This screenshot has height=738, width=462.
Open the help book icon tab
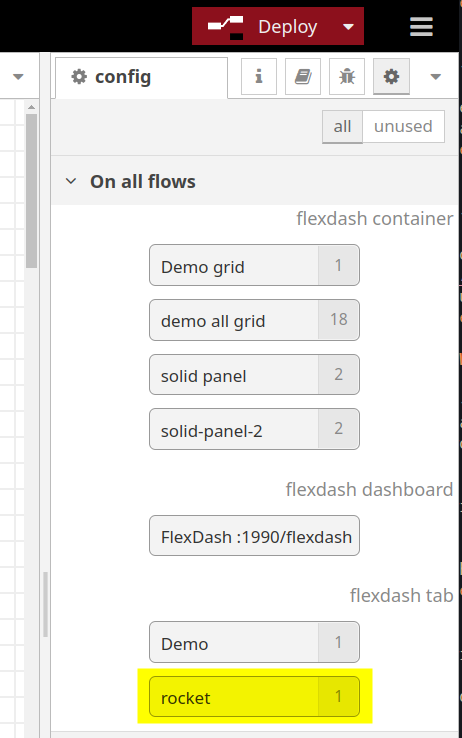point(303,76)
